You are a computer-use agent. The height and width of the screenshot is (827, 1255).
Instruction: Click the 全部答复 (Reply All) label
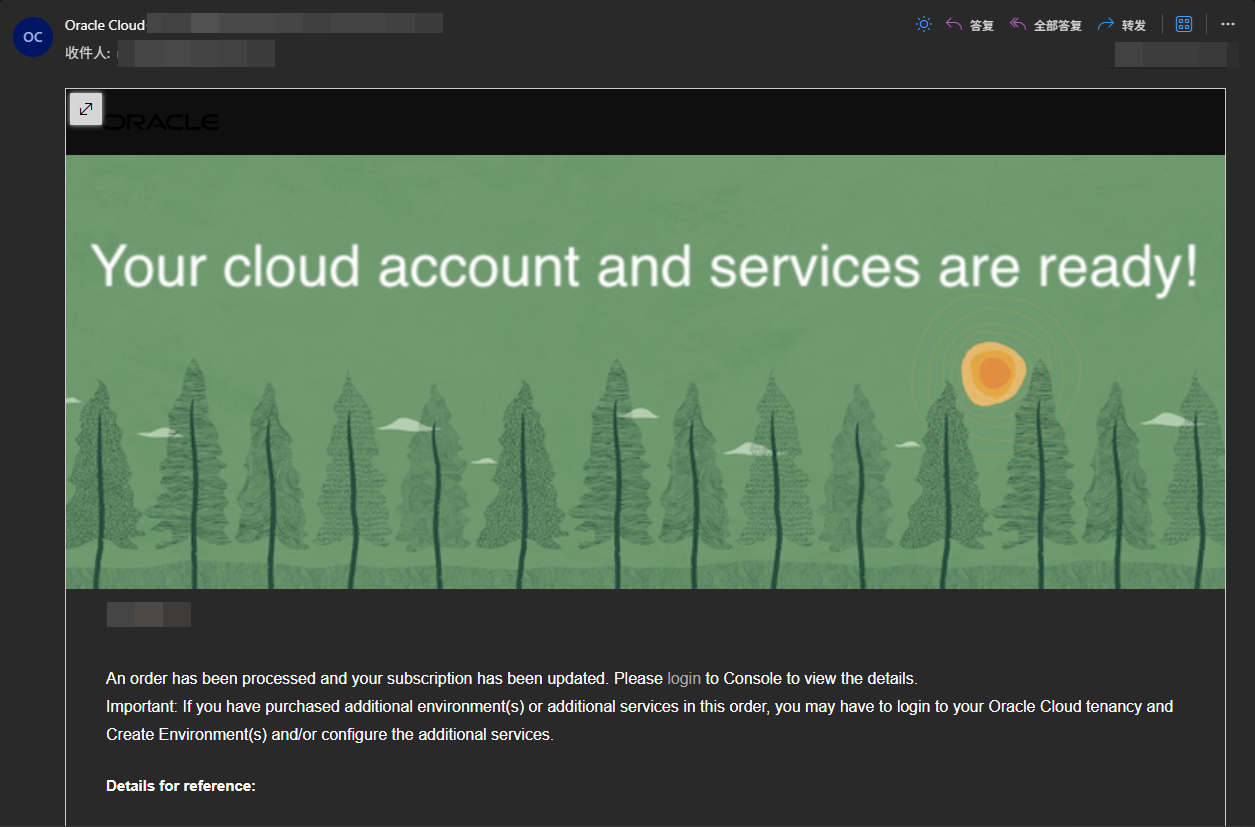[x=1058, y=25]
